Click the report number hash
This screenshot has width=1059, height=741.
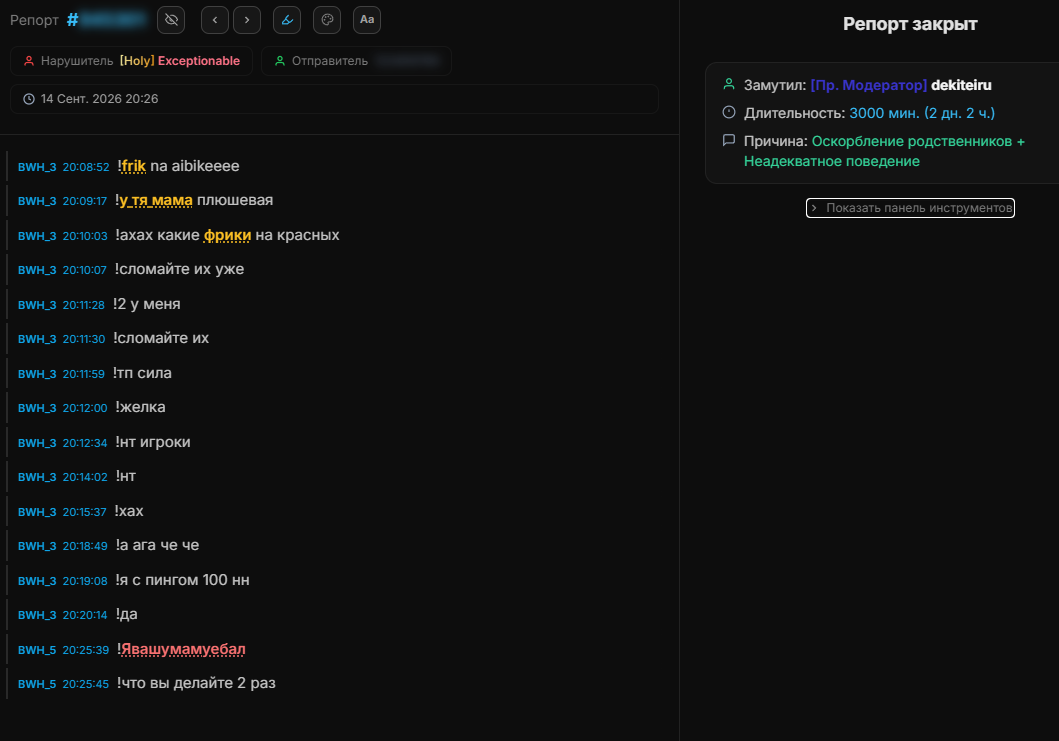[x=72, y=20]
